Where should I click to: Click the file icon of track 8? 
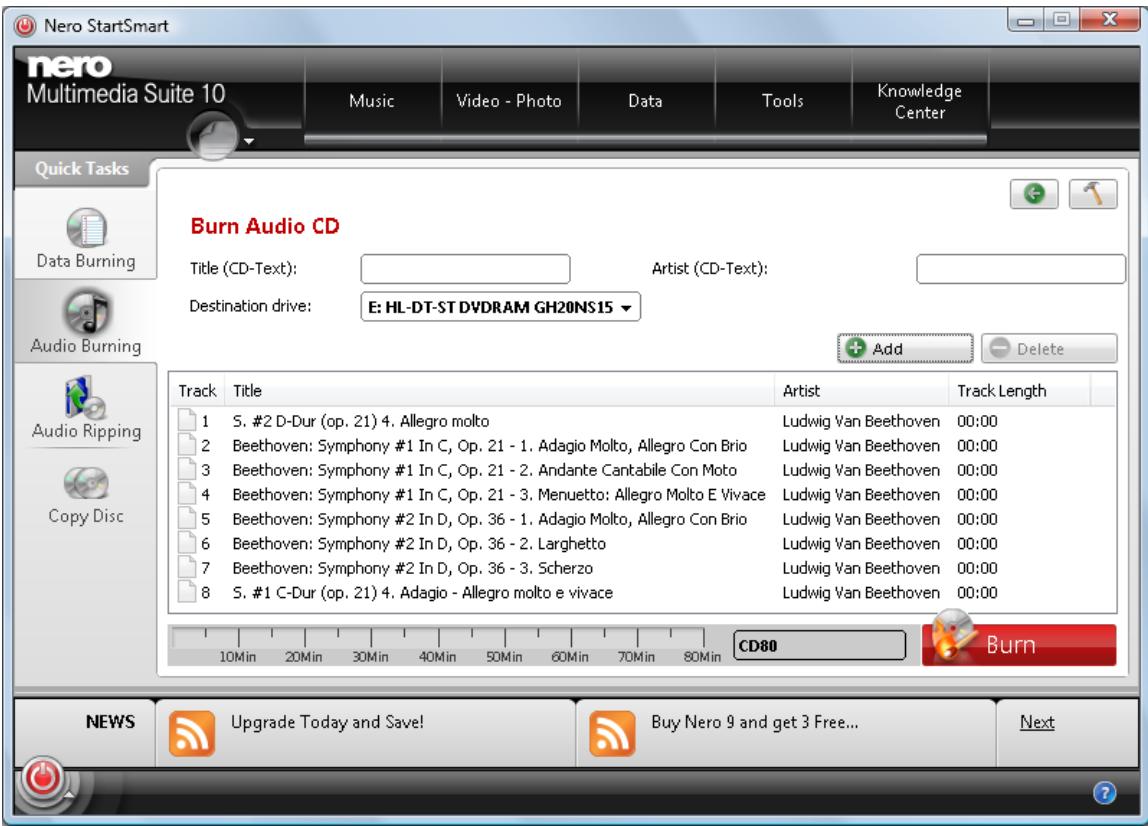coord(187,592)
